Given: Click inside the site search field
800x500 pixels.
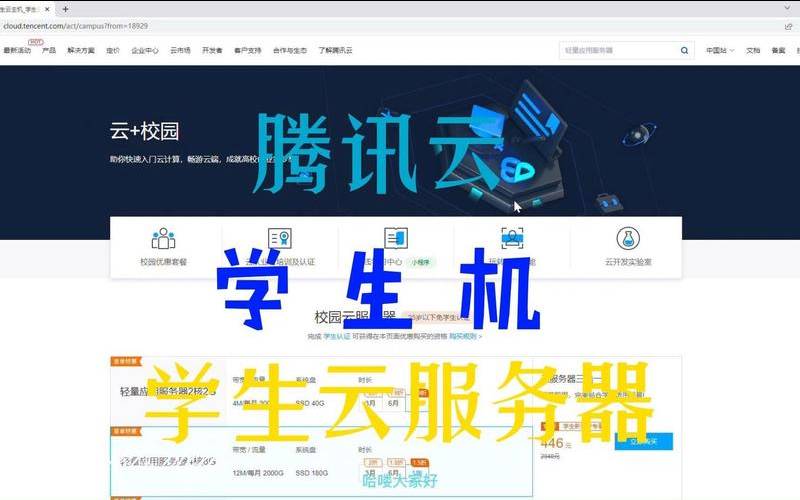Looking at the screenshot, I should click(x=619, y=51).
